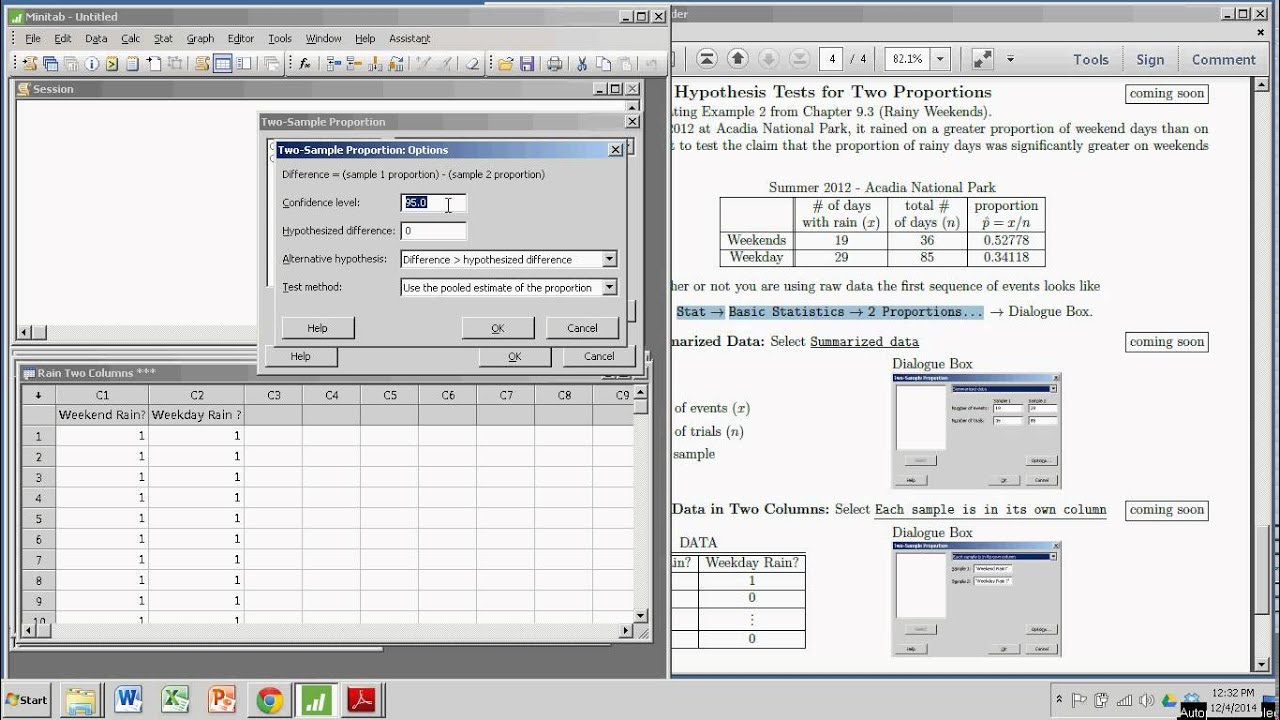The width and height of the screenshot is (1280, 720).
Task: Click the Save floppy disk toolbar icon
Action: [527, 64]
